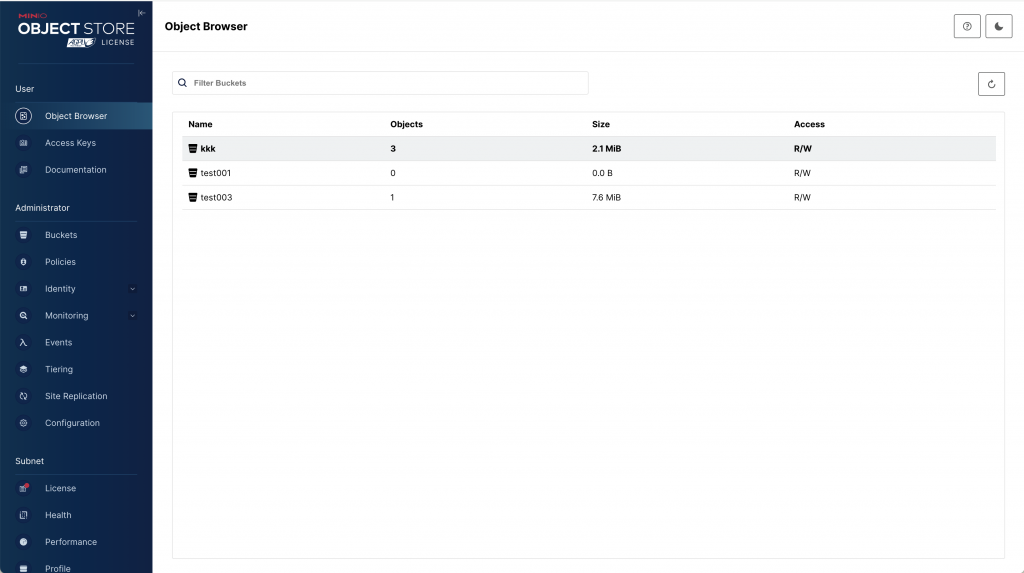Go to the Policies menu item

coord(60,262)
